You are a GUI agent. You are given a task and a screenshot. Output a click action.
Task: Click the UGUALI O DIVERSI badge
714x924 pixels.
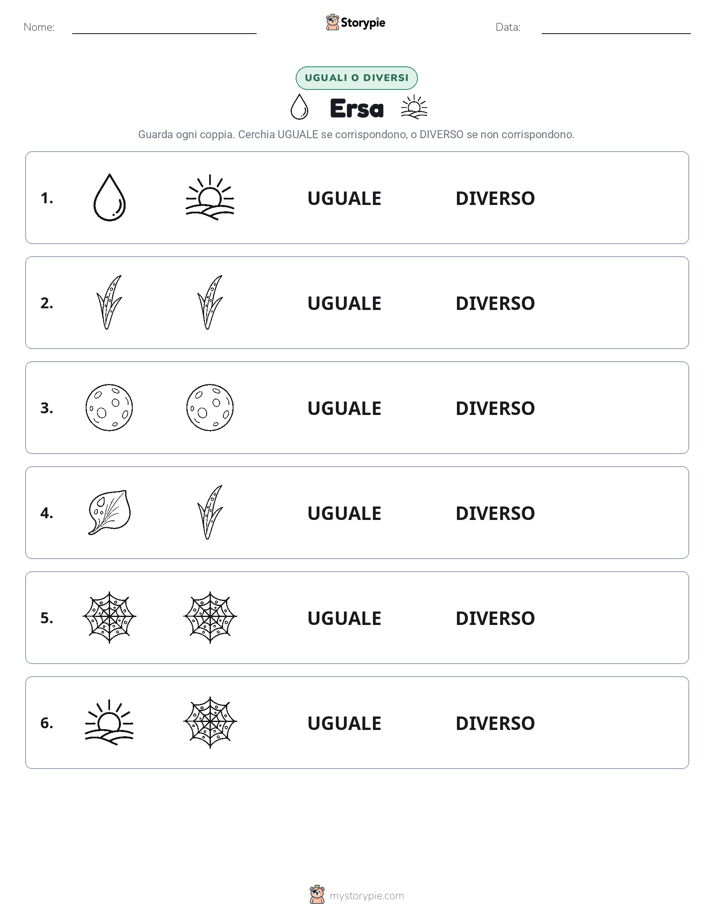(x=356, y=78)
